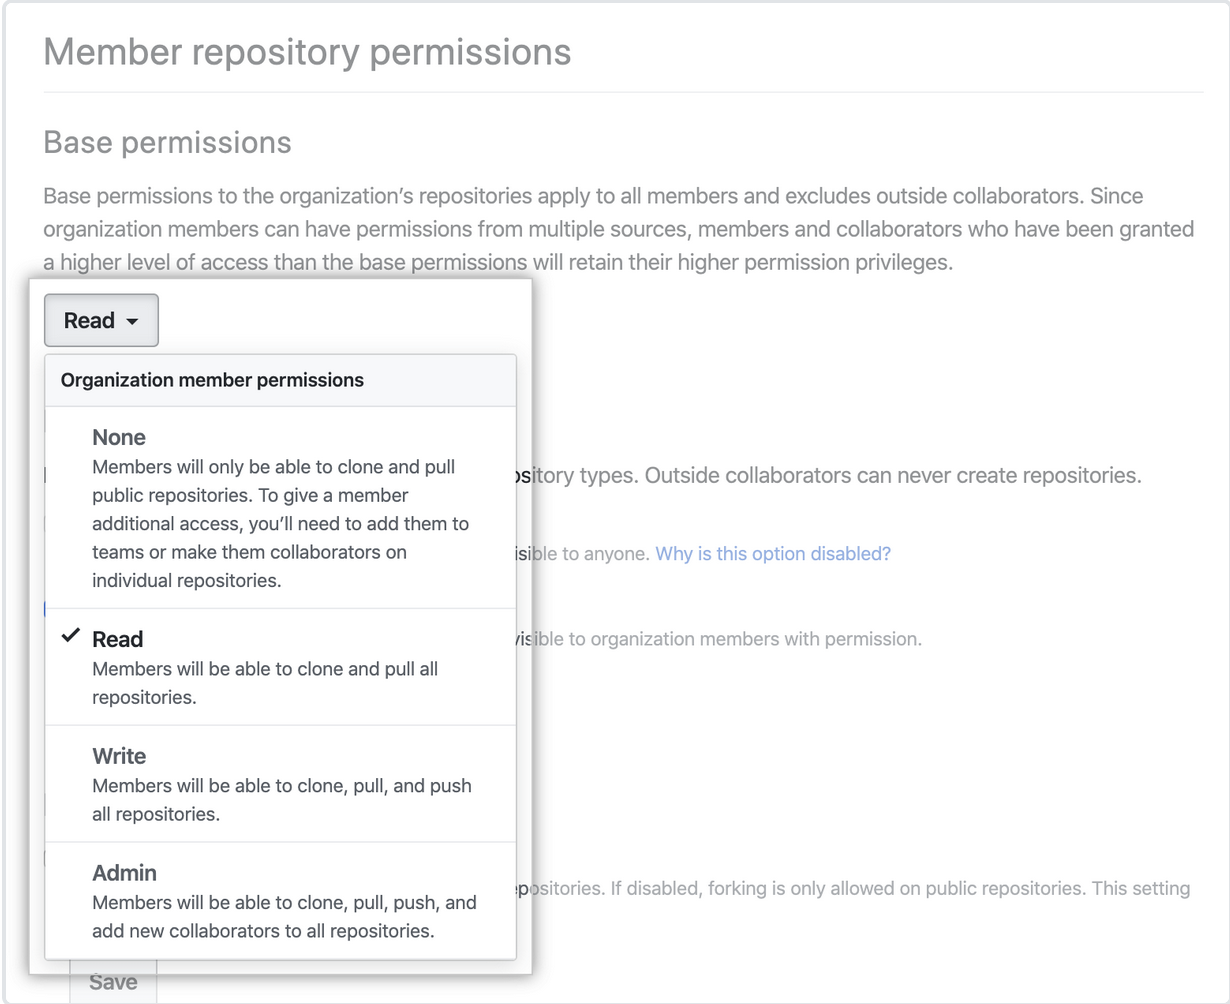Image resolution: width=1230 pixels, height=1004 pixels.
Task: Click the Save button
Action: tap(113, 982)
